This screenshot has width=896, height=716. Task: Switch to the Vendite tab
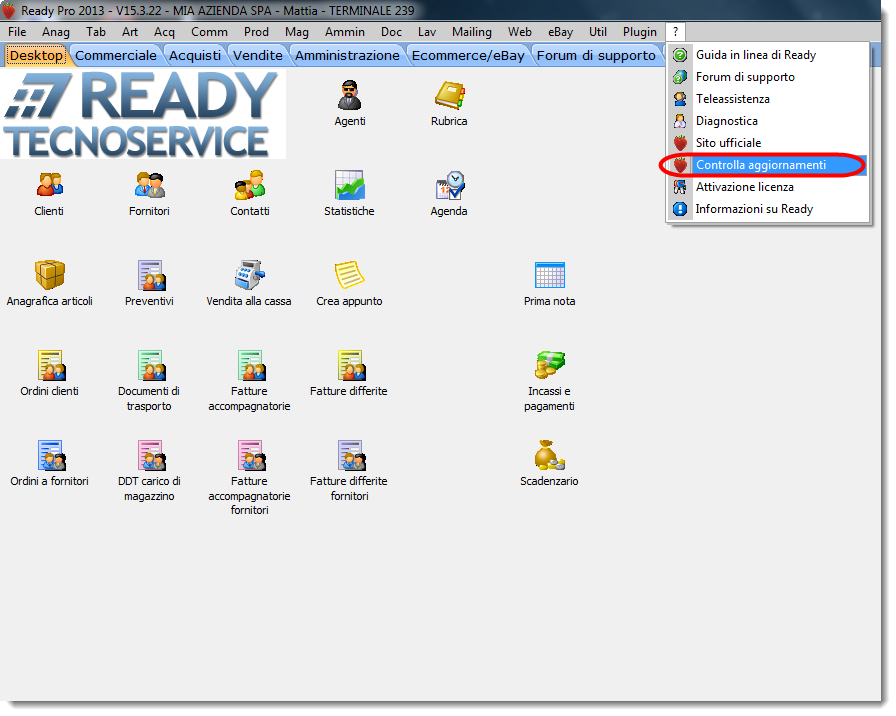pos(258,55)
